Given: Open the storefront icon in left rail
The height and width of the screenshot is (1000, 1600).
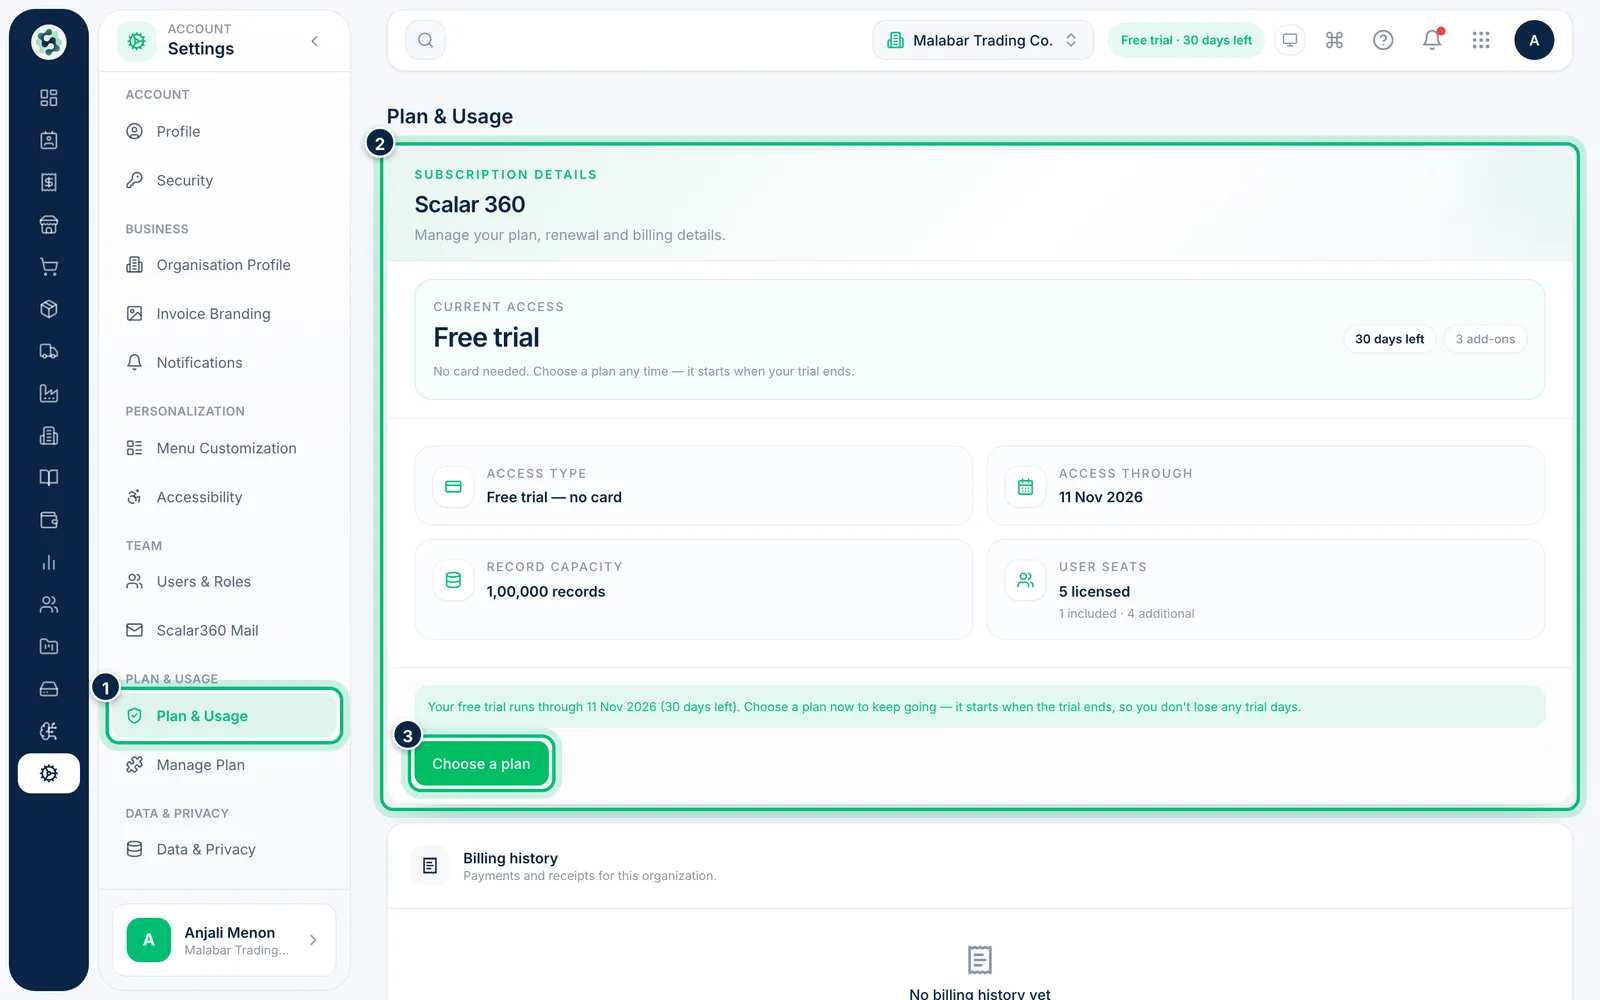Looking at the screenshot, I should [48, 224].
